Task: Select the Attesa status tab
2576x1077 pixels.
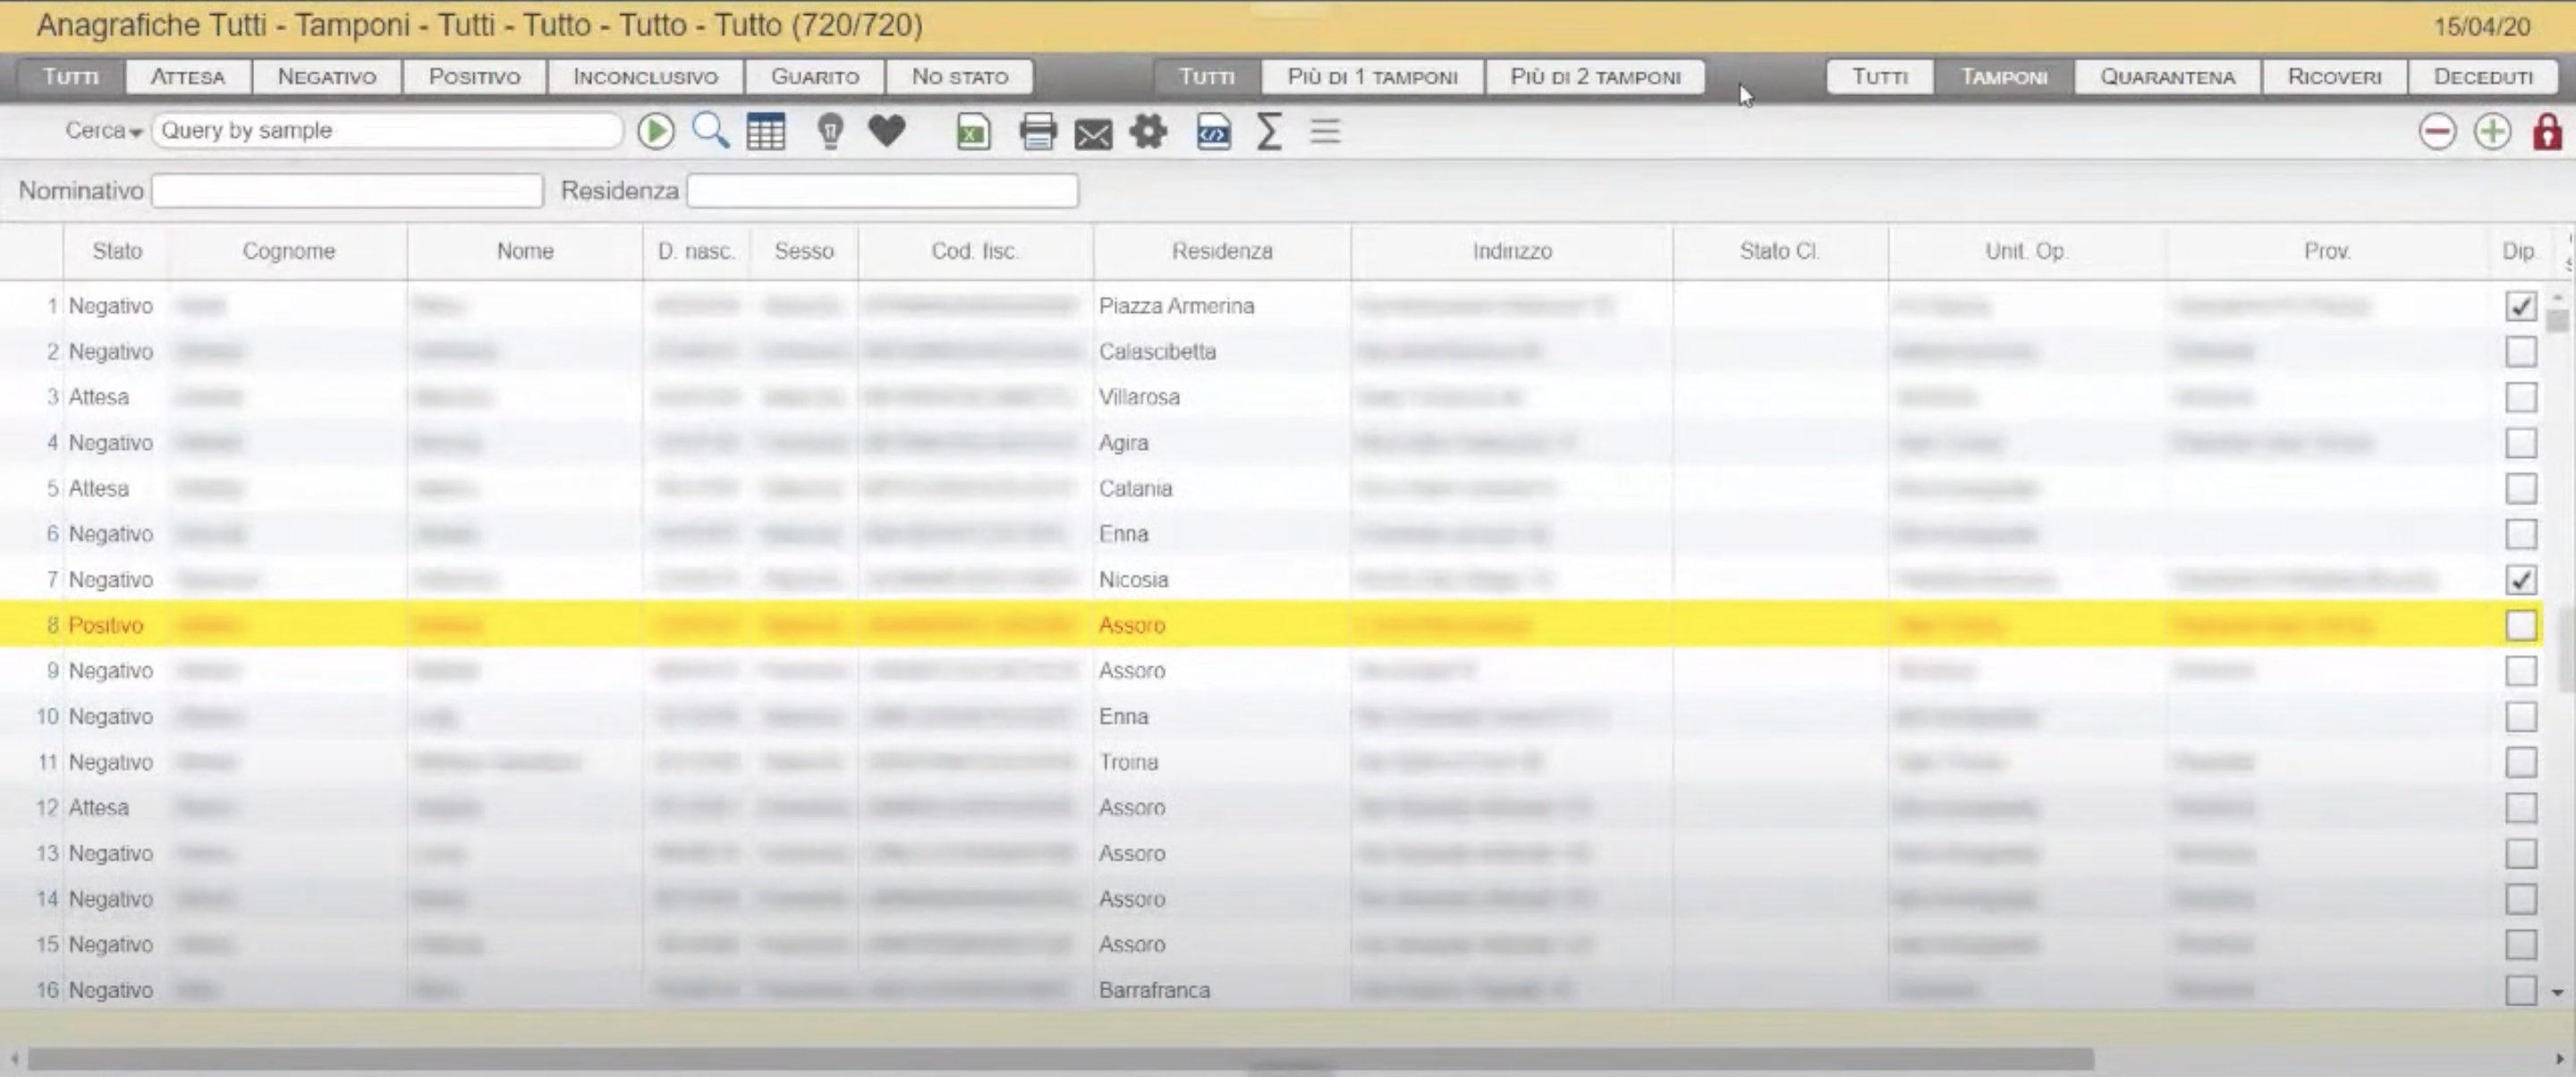Action: (x=188, y=77)
